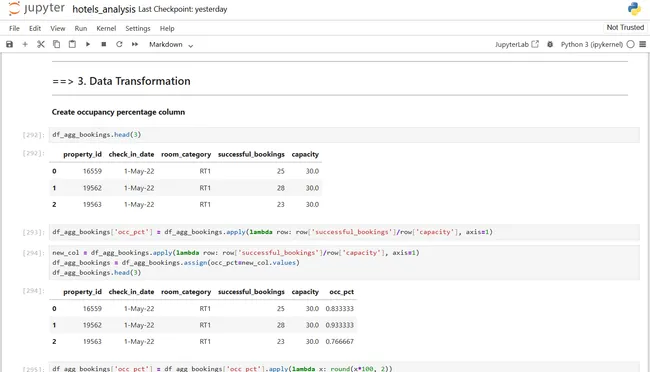Click code cell 293 assigning occ_pct
This screenshot has width=650, height=372.
click(x=344, y=232)
